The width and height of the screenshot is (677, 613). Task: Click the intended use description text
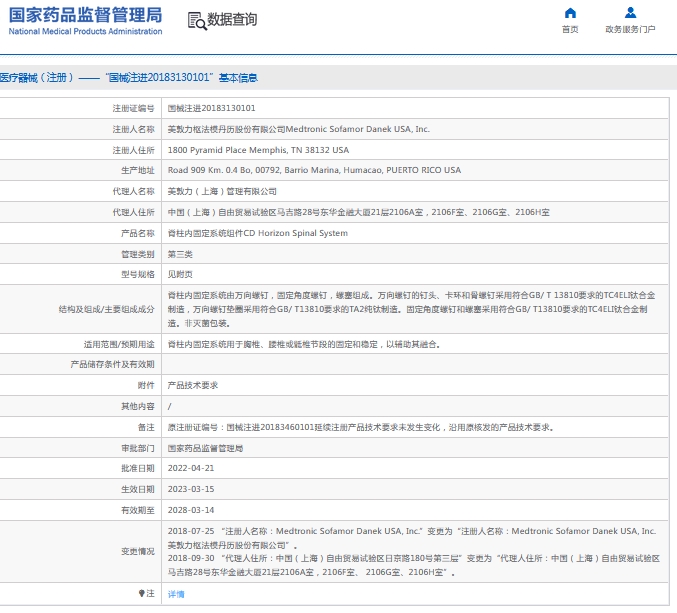click(x=304, y=344)
